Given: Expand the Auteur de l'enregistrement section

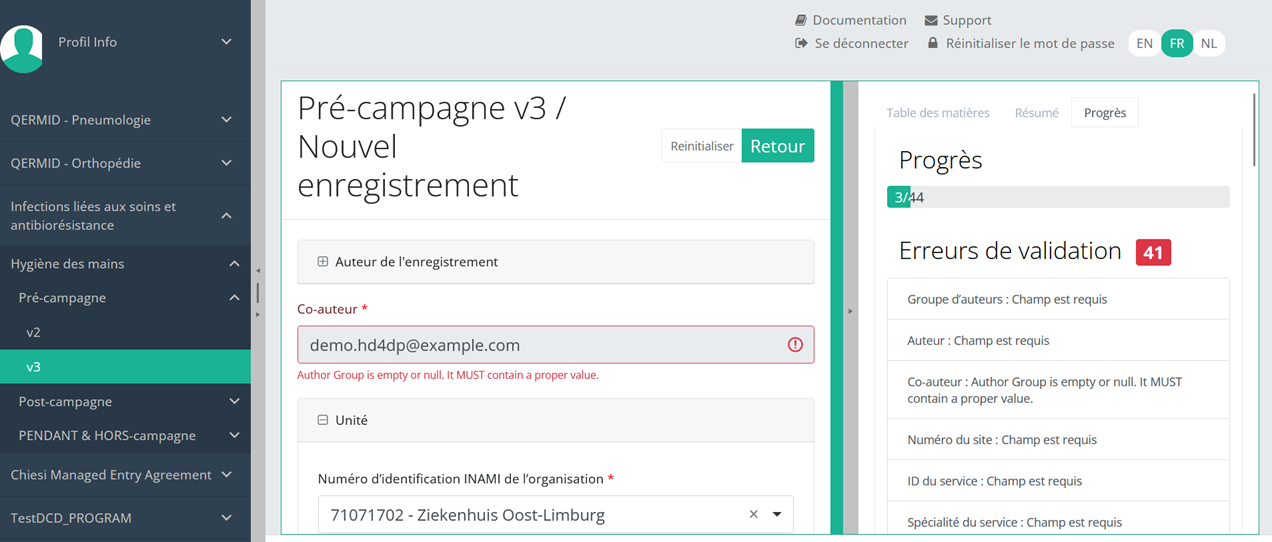Looking at the screenshot, I should click(x=323, y=262).
